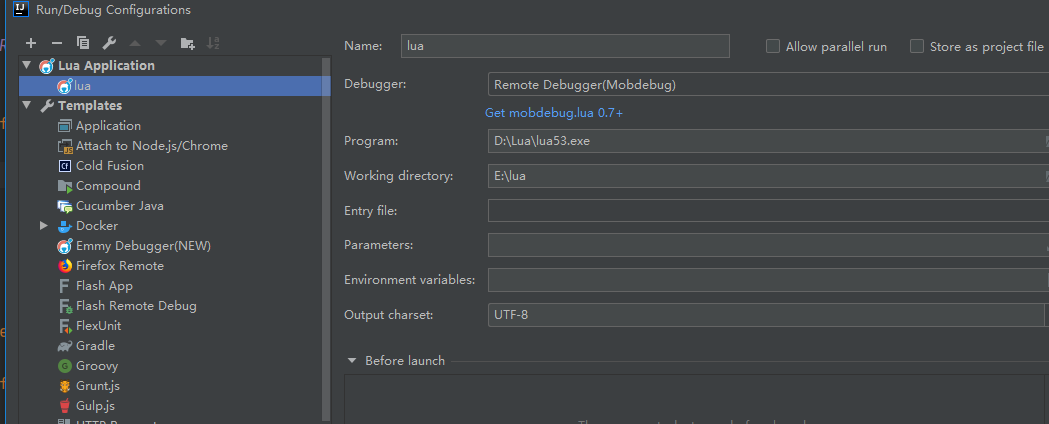Click the Move Down arrow icon

(x=160, y=43)
